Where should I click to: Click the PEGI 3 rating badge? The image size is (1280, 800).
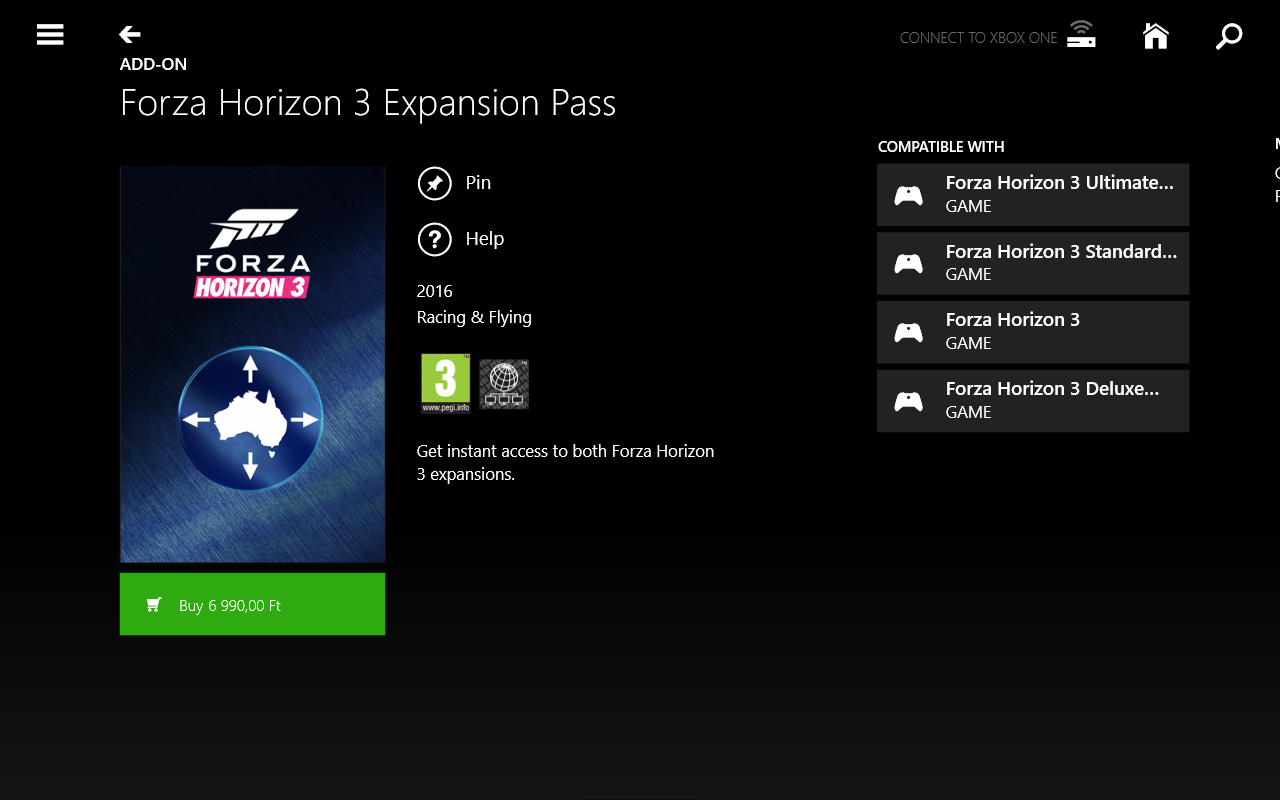click(445, 383)
